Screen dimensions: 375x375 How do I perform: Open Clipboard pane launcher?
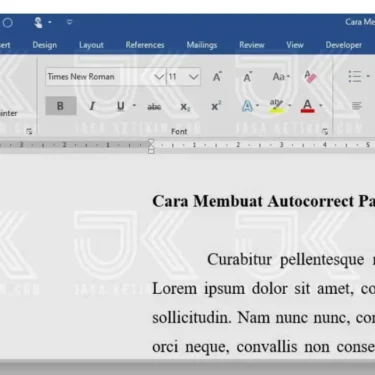[29, 132]
